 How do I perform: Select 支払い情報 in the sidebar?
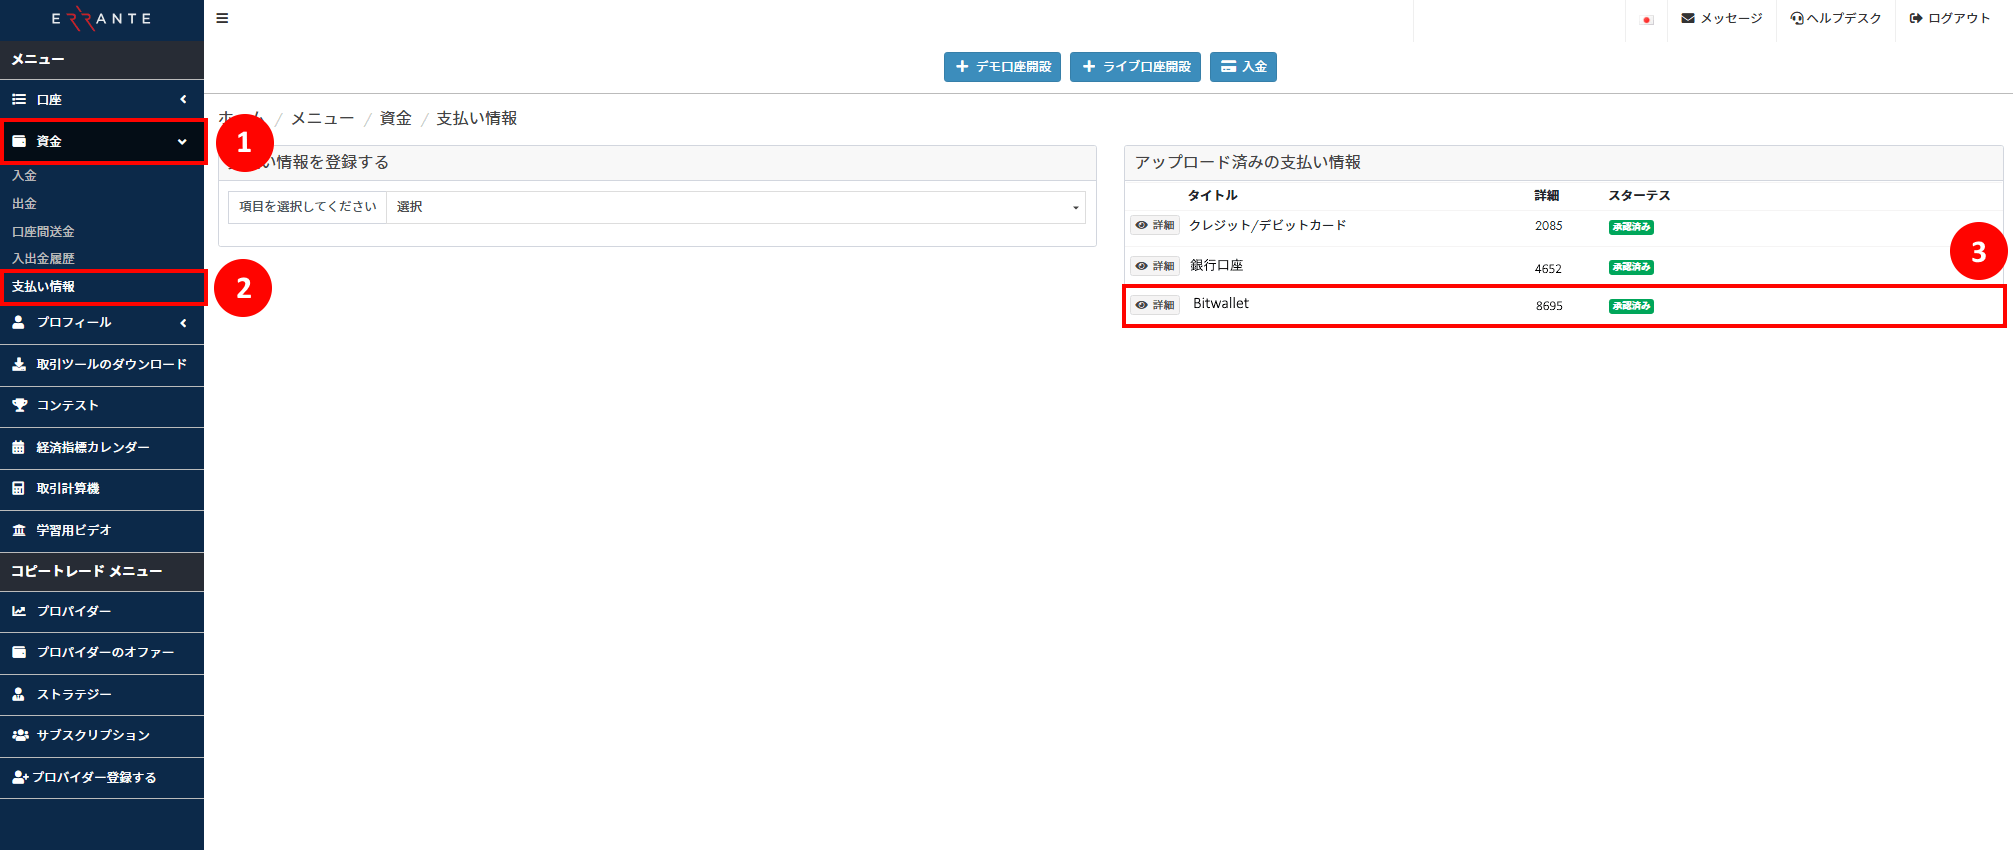click(43, 287)
